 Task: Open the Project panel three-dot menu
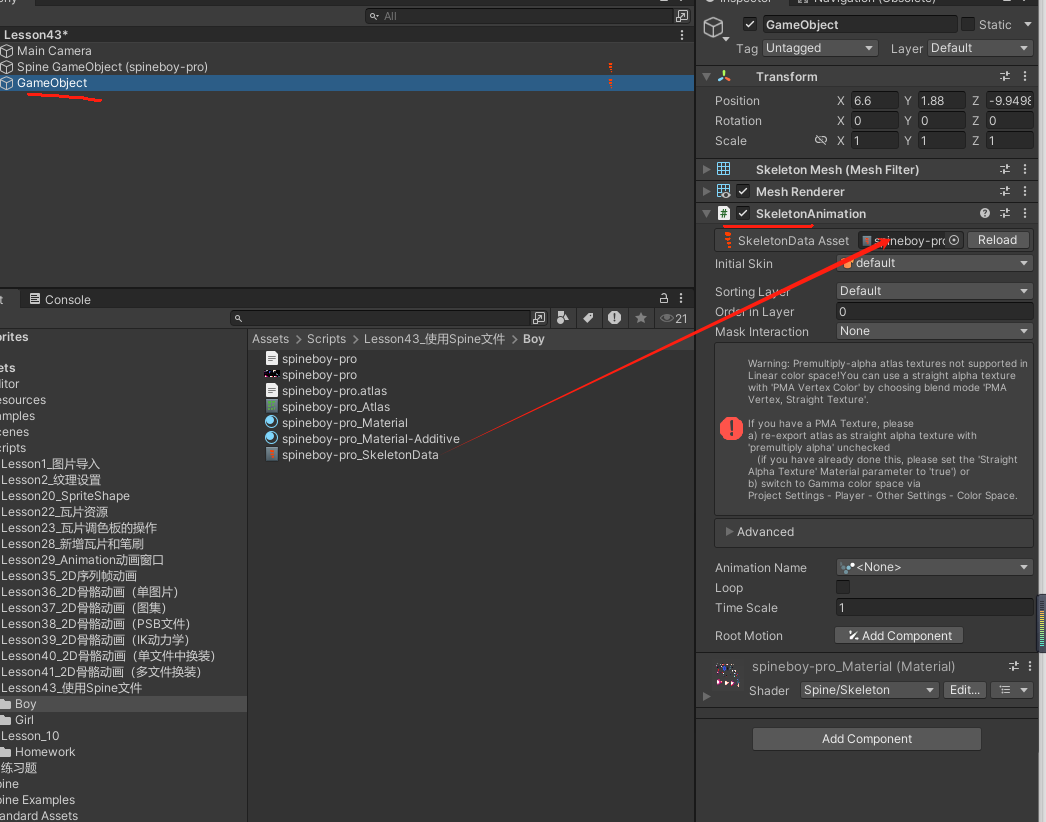coord(681,298)
